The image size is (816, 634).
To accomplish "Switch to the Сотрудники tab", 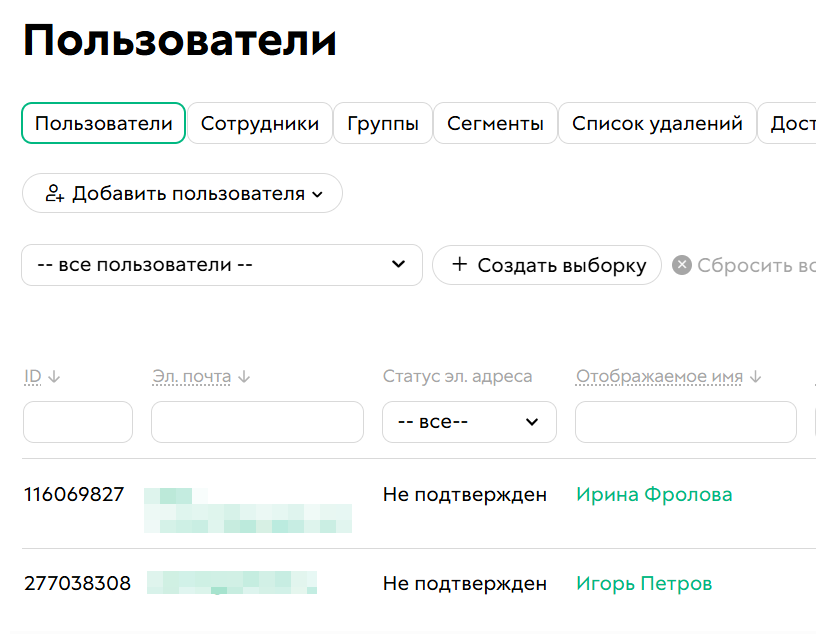I will point(260,122).
